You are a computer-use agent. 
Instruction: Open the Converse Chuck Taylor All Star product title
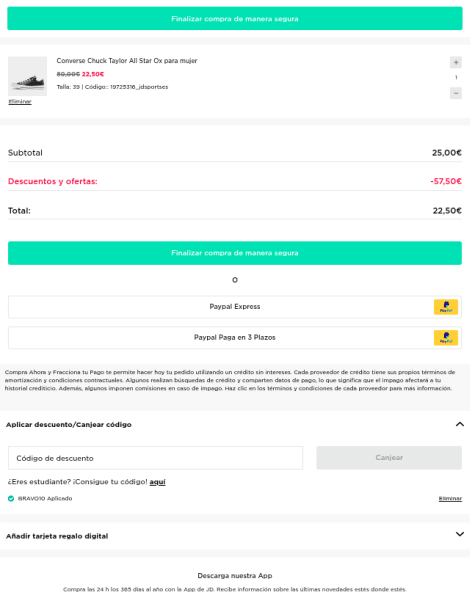tap(128, 61)
